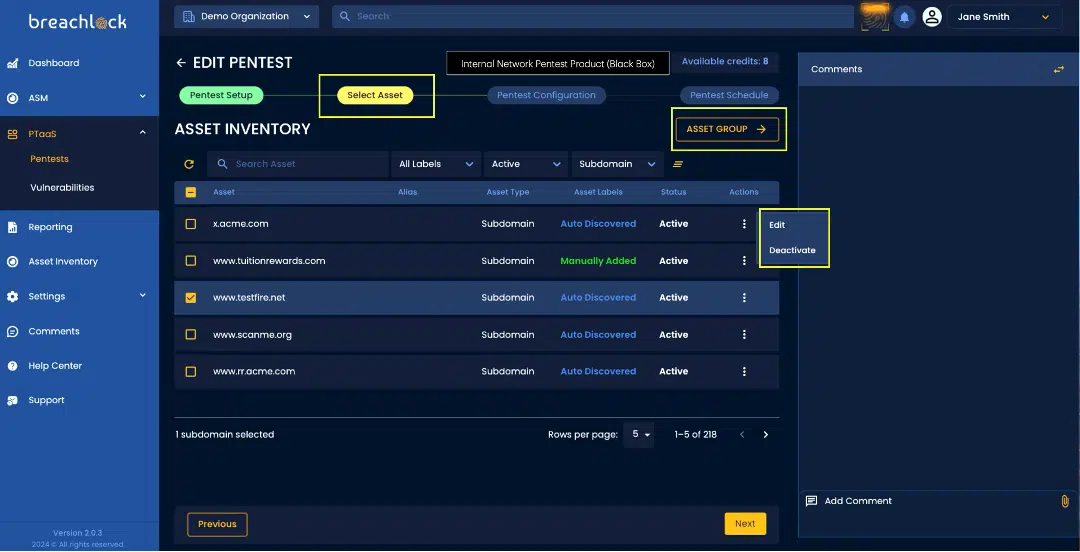Click the Dashboard chart icon in sidebar
This screenshot has height=552, width=1080.
12,63
